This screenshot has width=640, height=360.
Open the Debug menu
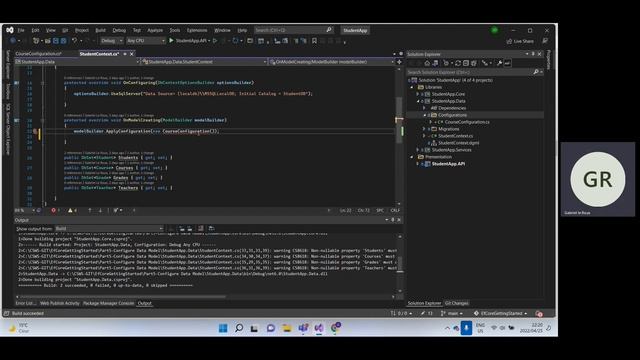pos(119,30)
